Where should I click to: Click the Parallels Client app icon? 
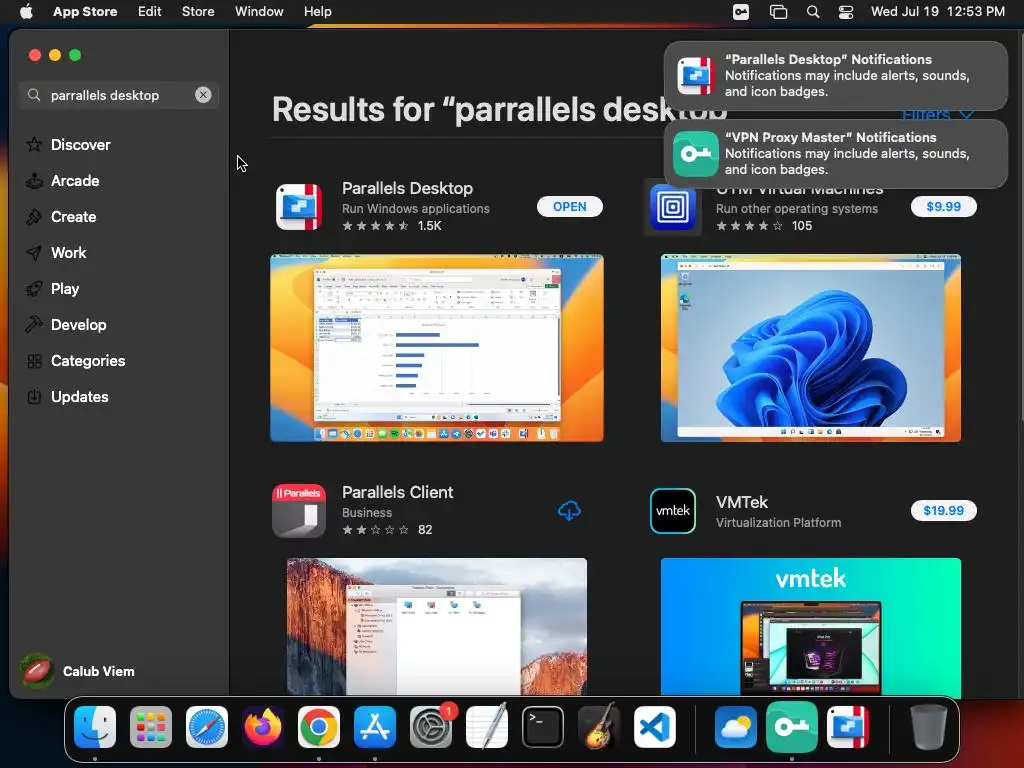pos(299,511)
